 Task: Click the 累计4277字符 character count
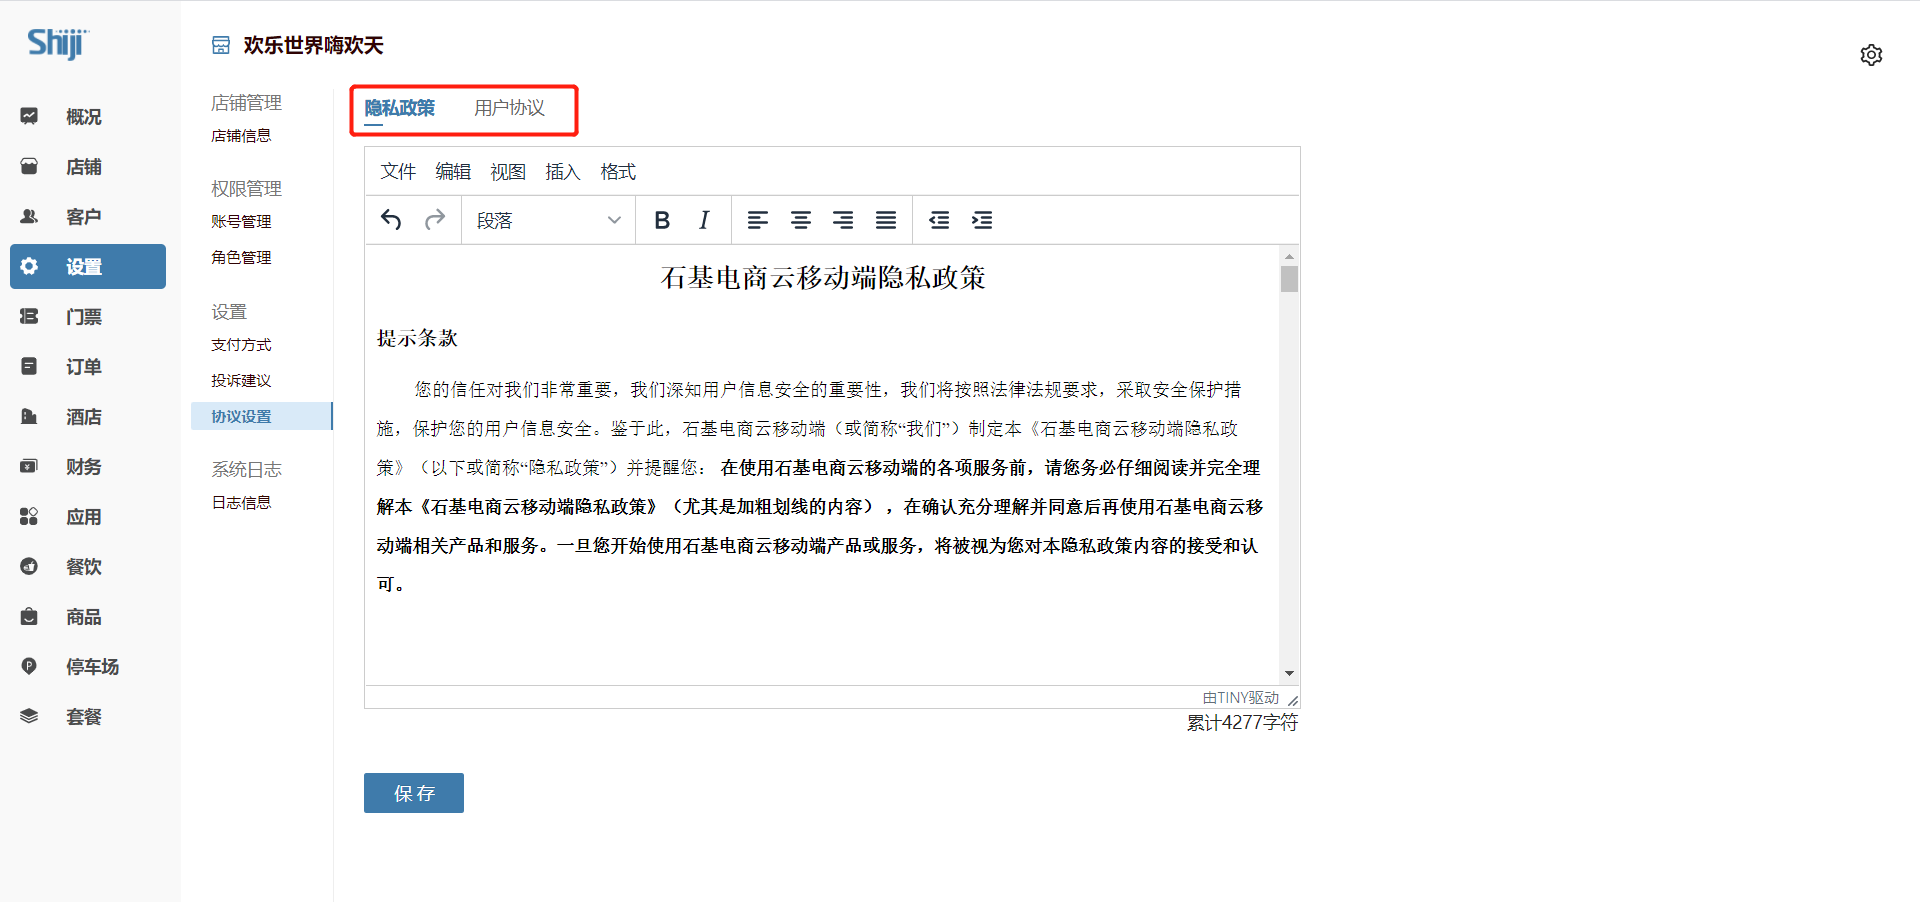(1242, 722)
